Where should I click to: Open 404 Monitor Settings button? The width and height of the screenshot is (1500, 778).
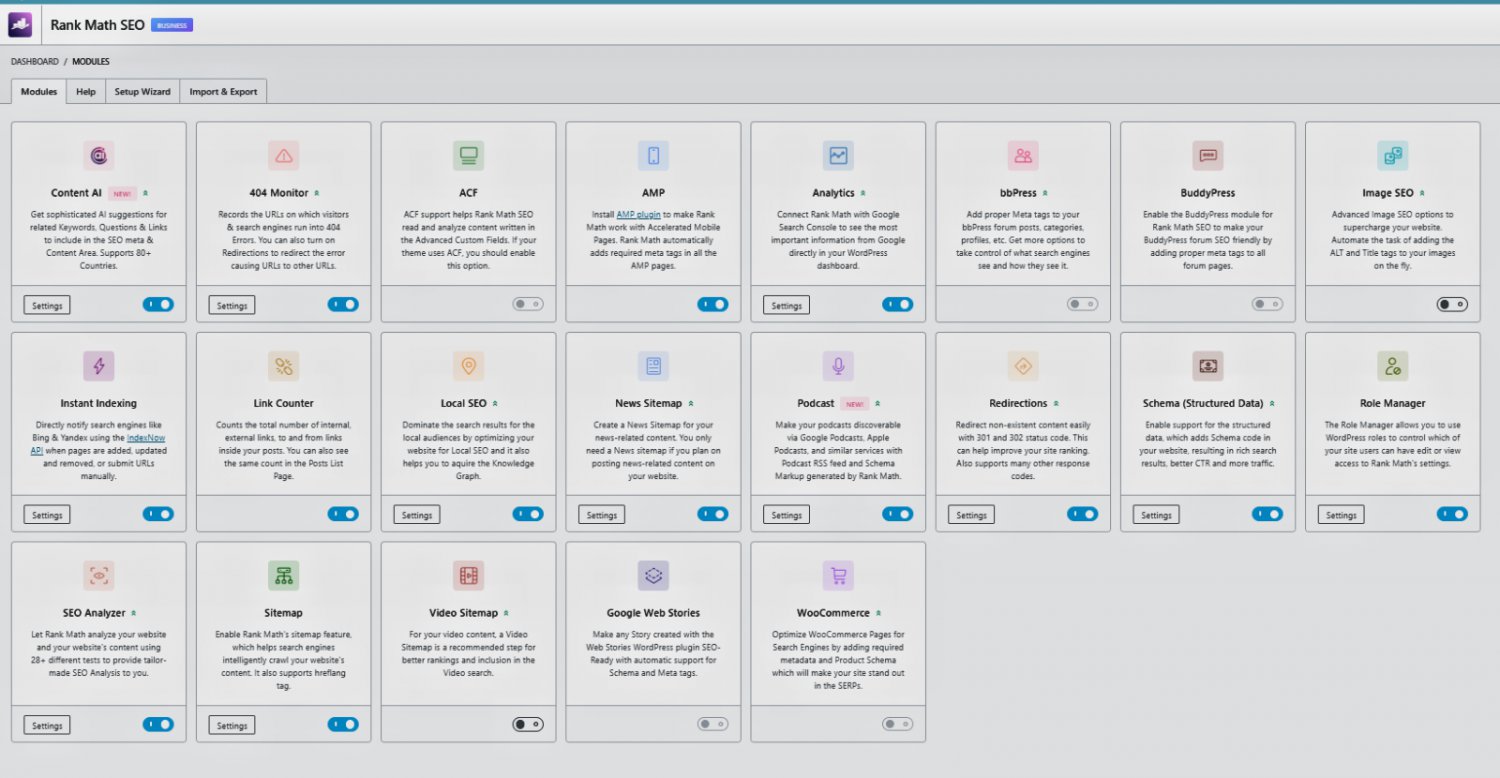pos(232,305)
